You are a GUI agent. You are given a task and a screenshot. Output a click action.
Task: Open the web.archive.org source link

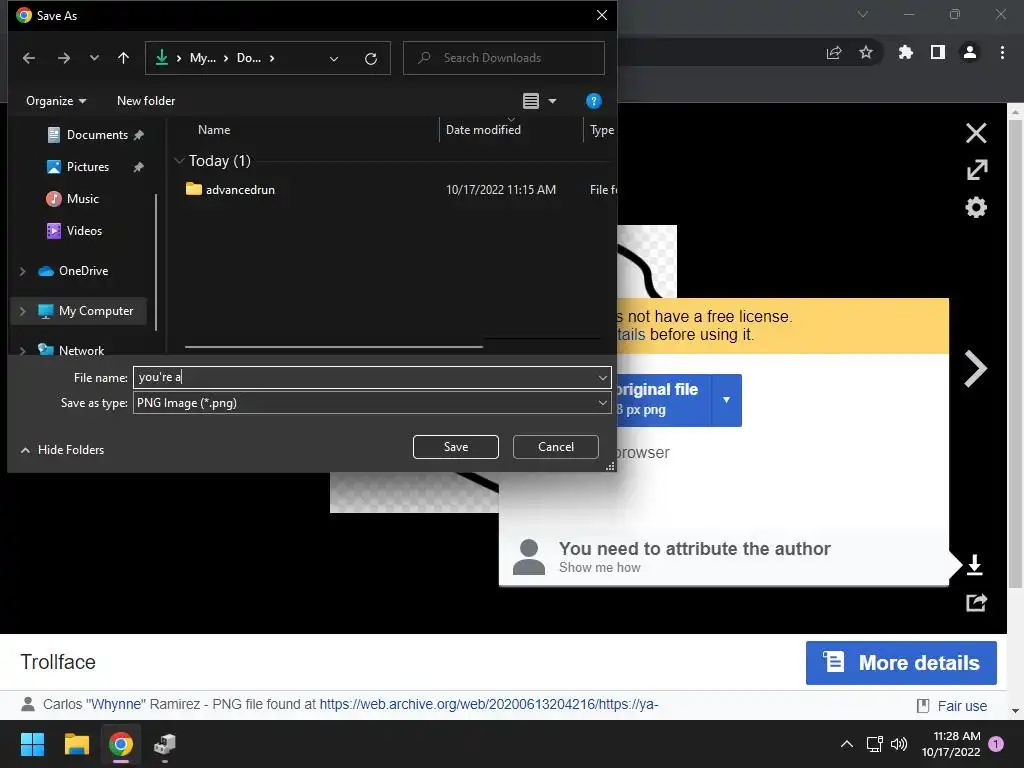[x=488, y=705]
